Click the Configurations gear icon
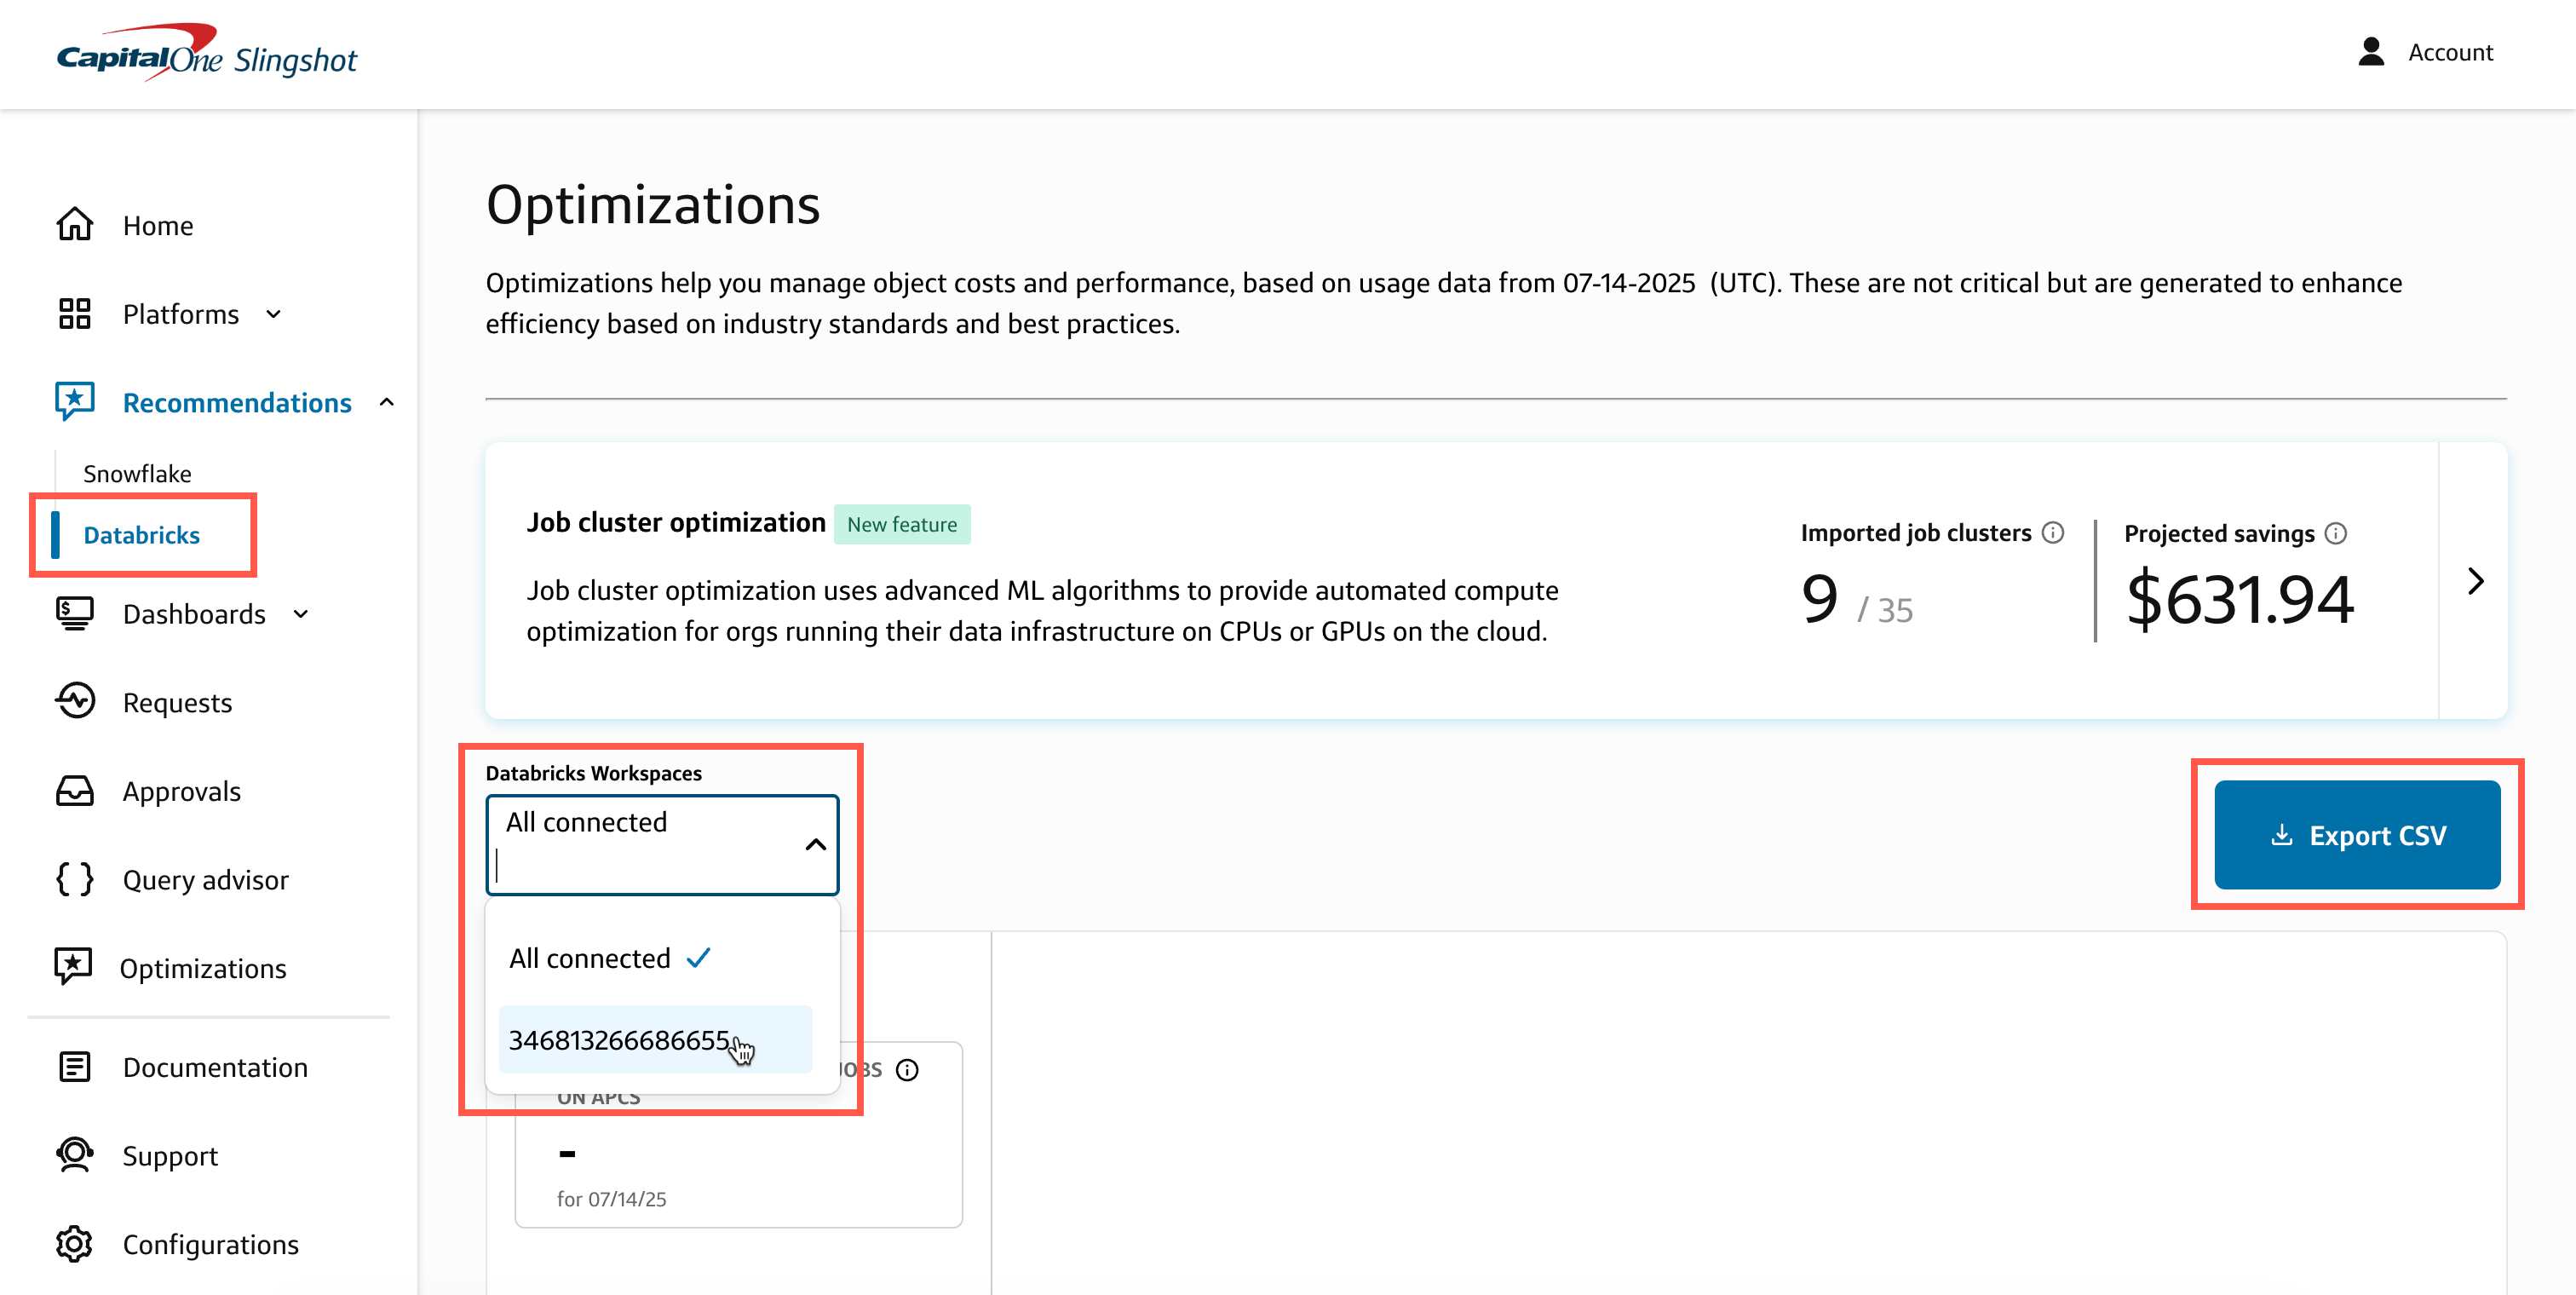This screenshot has height=1295, width=2576. pyautogui.click(x=75, y=1244)
